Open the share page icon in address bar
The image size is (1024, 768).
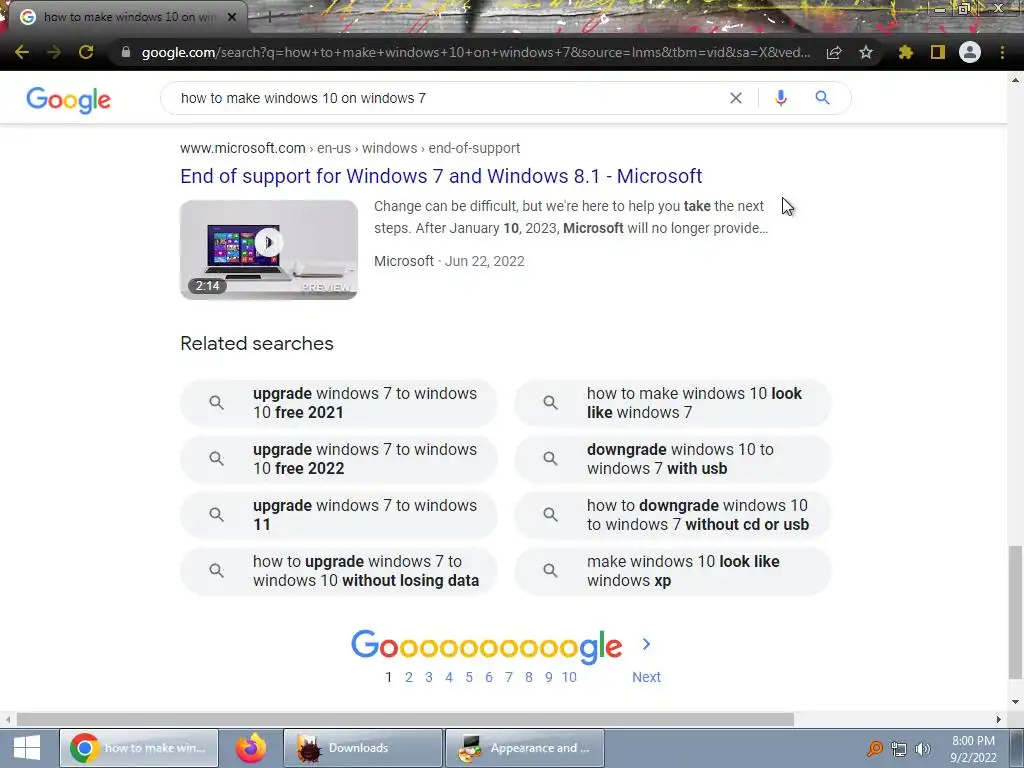tap(834, 53)
